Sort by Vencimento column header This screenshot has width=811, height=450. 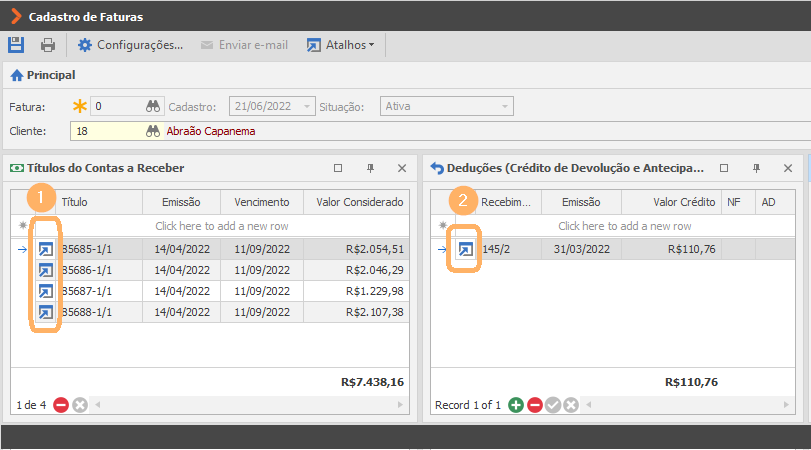262,202
